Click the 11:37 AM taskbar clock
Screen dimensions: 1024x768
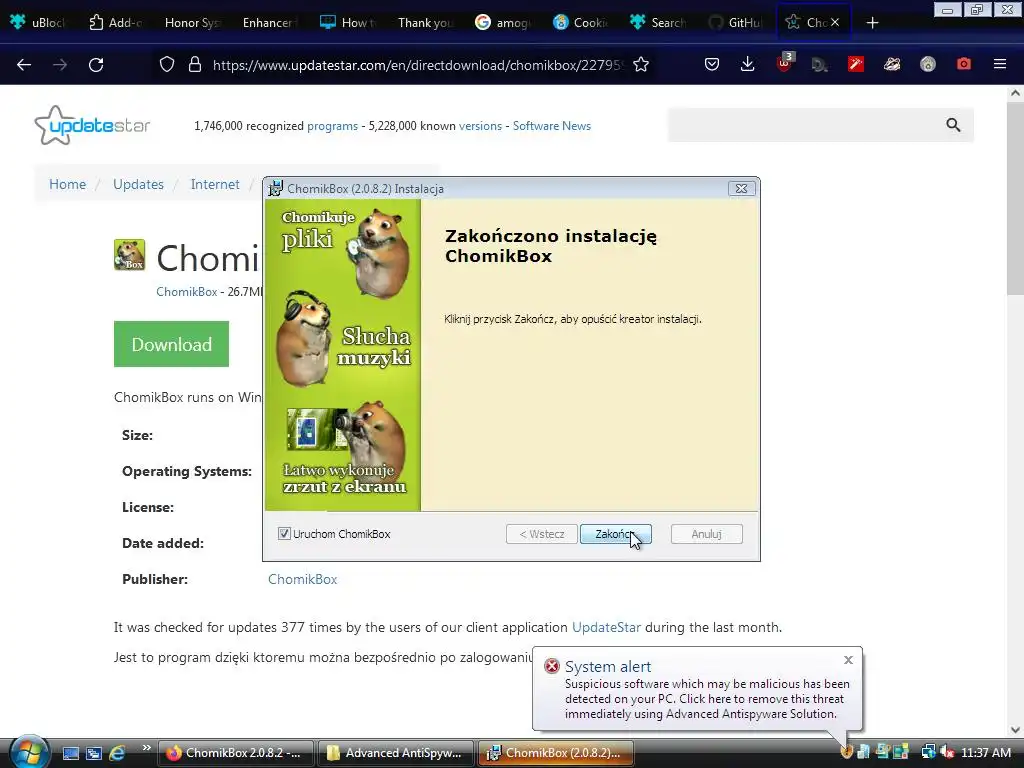pyautogui.click(x=986, y=753)
